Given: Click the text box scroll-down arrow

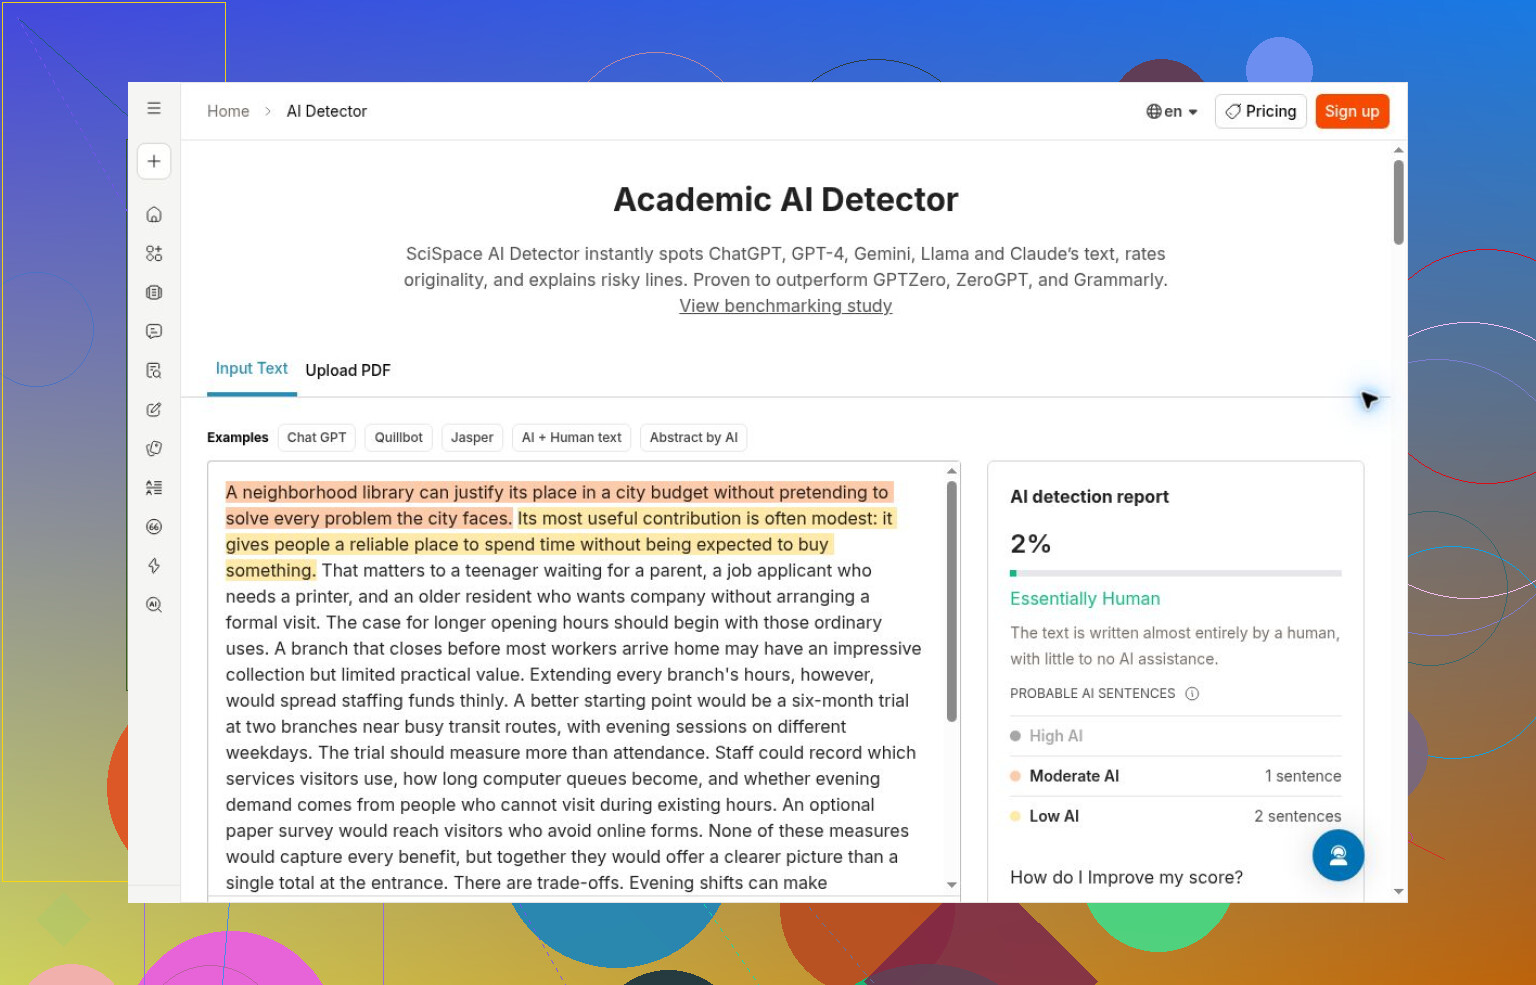Looking at the screenshot, I should (x=951, y=885).
